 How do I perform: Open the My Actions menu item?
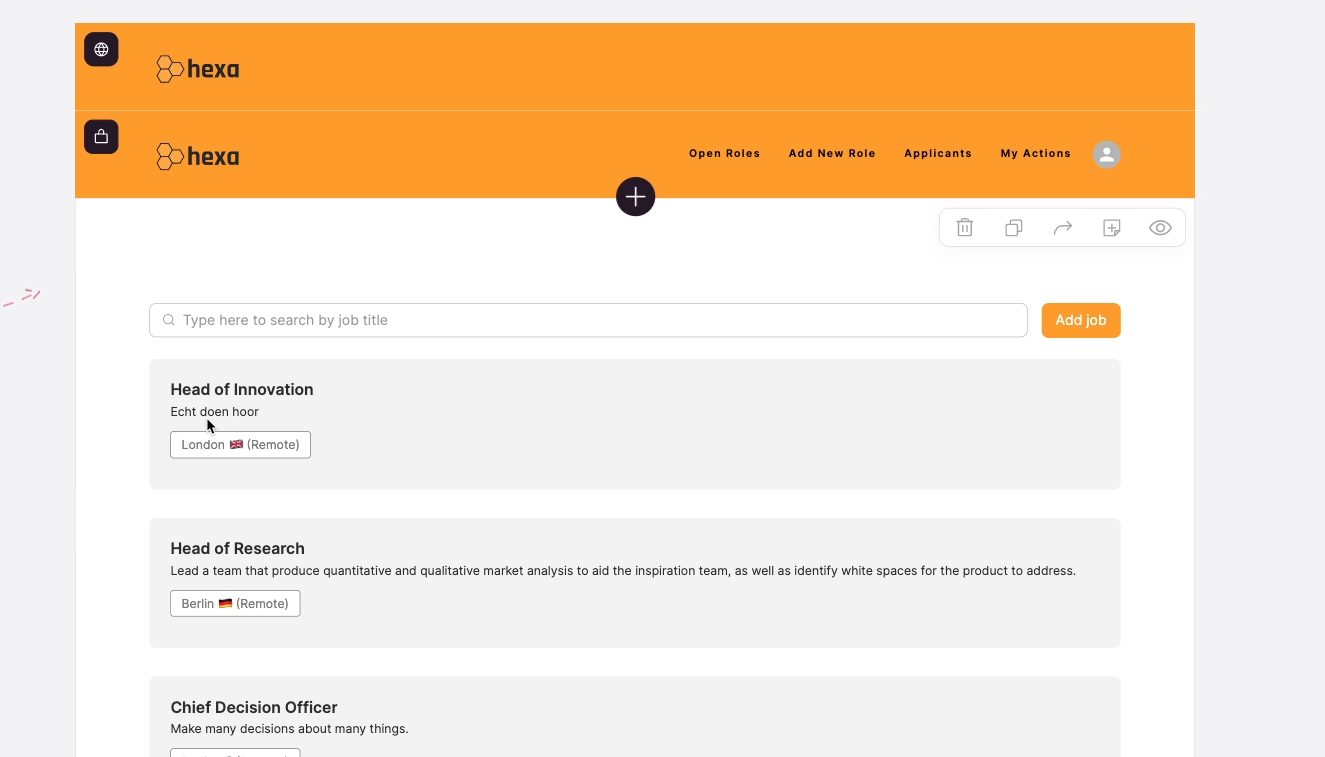click(1036, 154)
